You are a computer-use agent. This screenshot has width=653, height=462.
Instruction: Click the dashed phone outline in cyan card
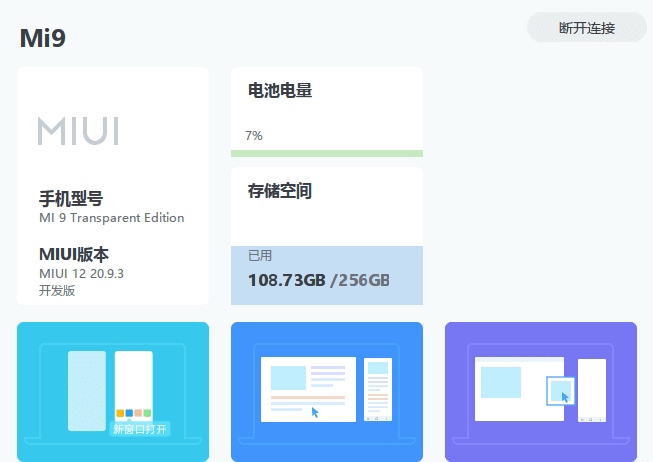[x=86, y=391]
